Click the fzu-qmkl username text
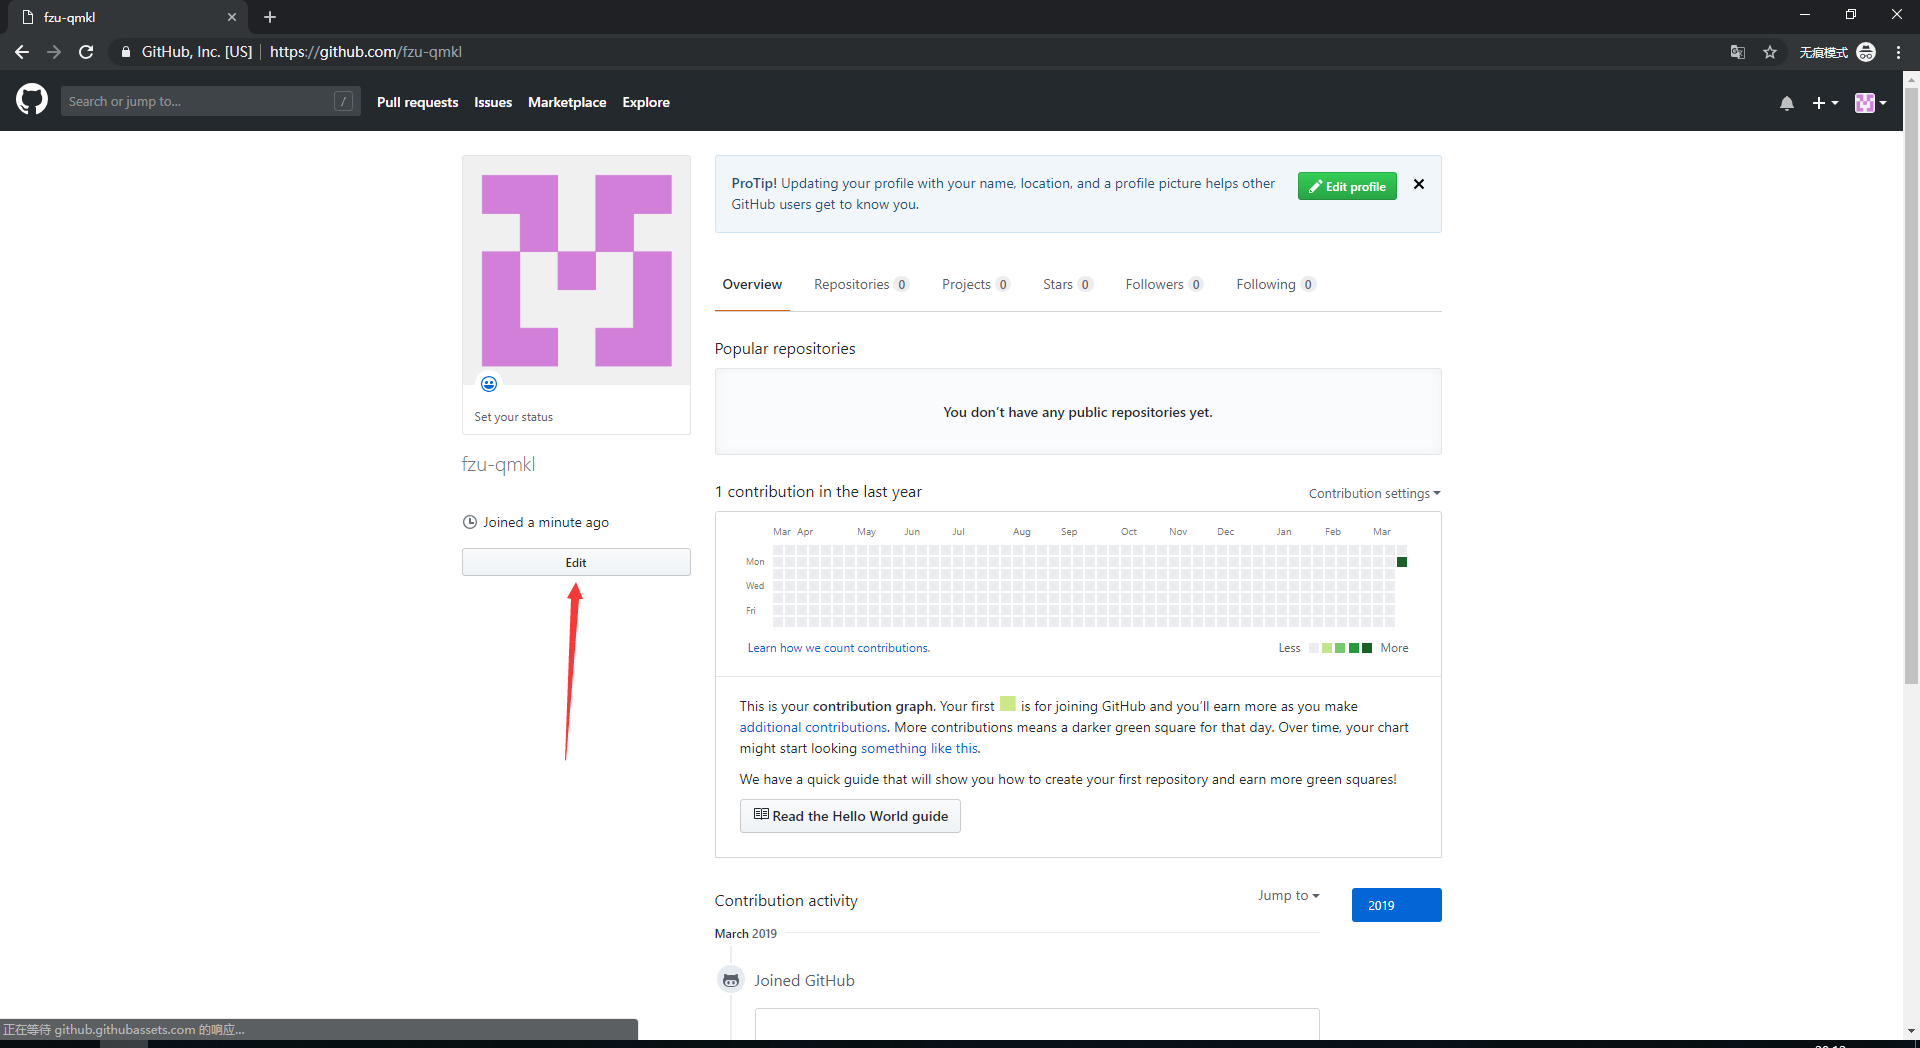Screen dimensions: 1920x1048 pos(498,464)
